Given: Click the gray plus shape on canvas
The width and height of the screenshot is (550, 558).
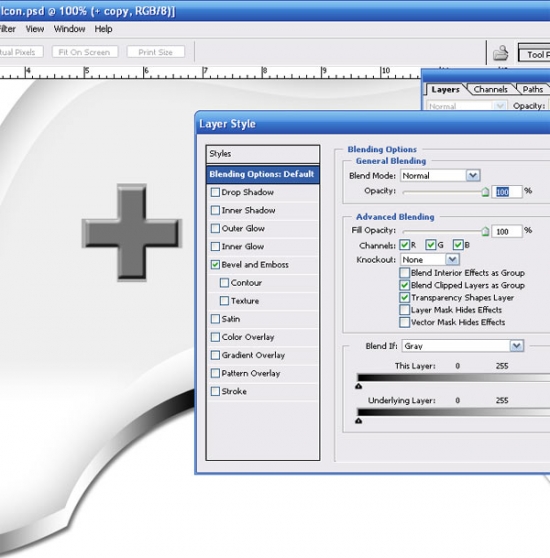Looking at the screenshot, I should 132,233.
